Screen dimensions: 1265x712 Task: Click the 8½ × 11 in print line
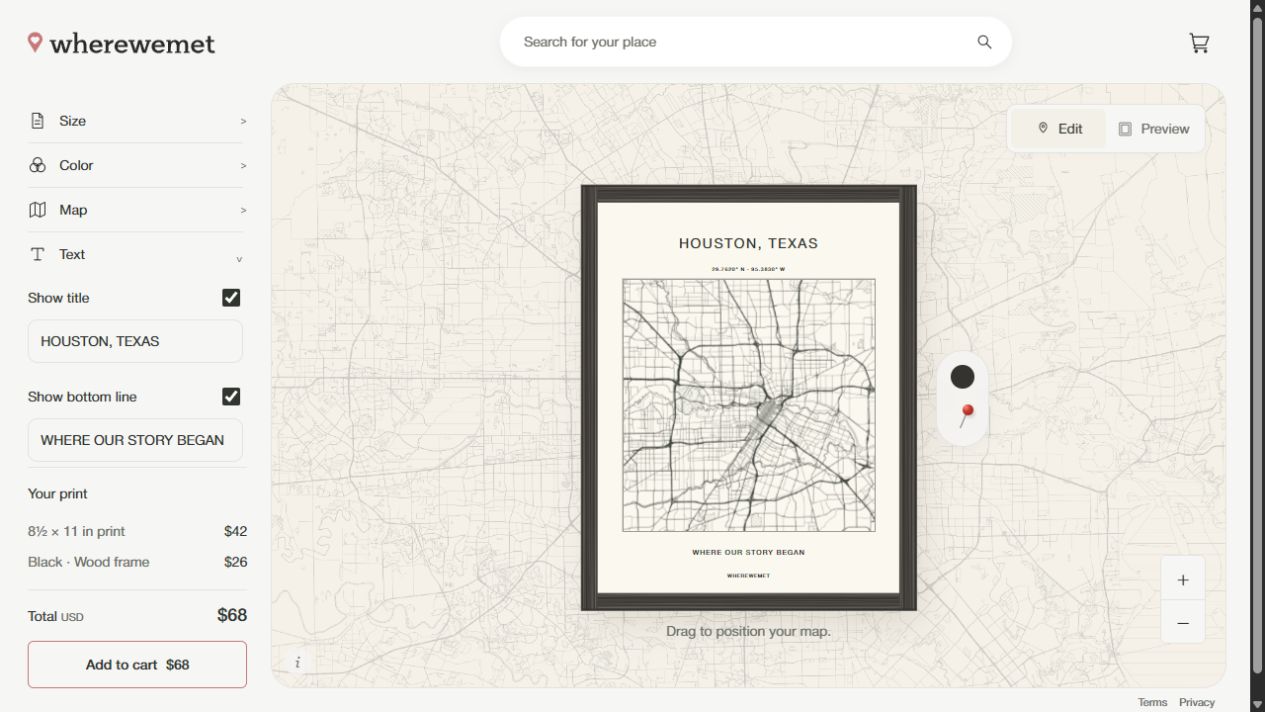76,531
